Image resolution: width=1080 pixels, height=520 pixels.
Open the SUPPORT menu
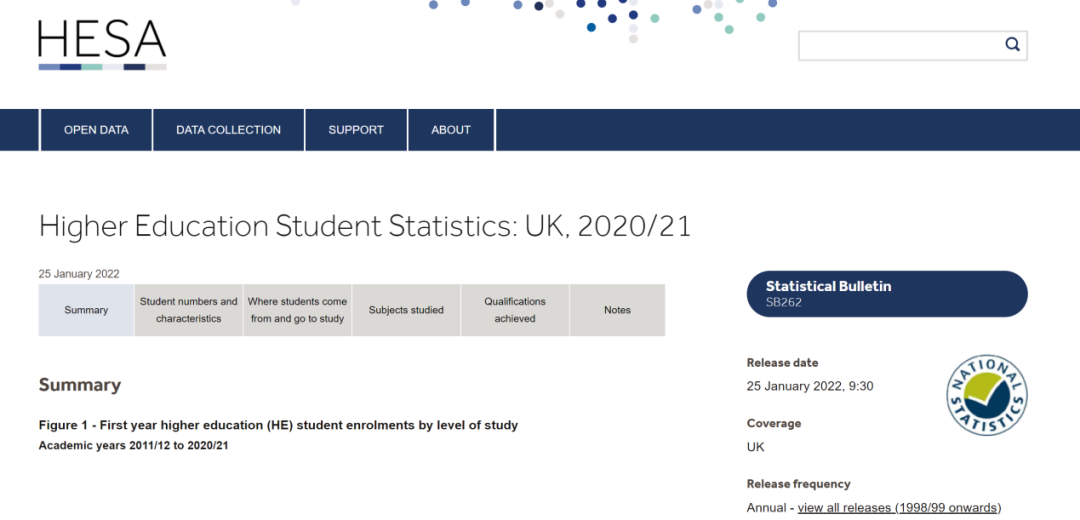tap(356, 129)
